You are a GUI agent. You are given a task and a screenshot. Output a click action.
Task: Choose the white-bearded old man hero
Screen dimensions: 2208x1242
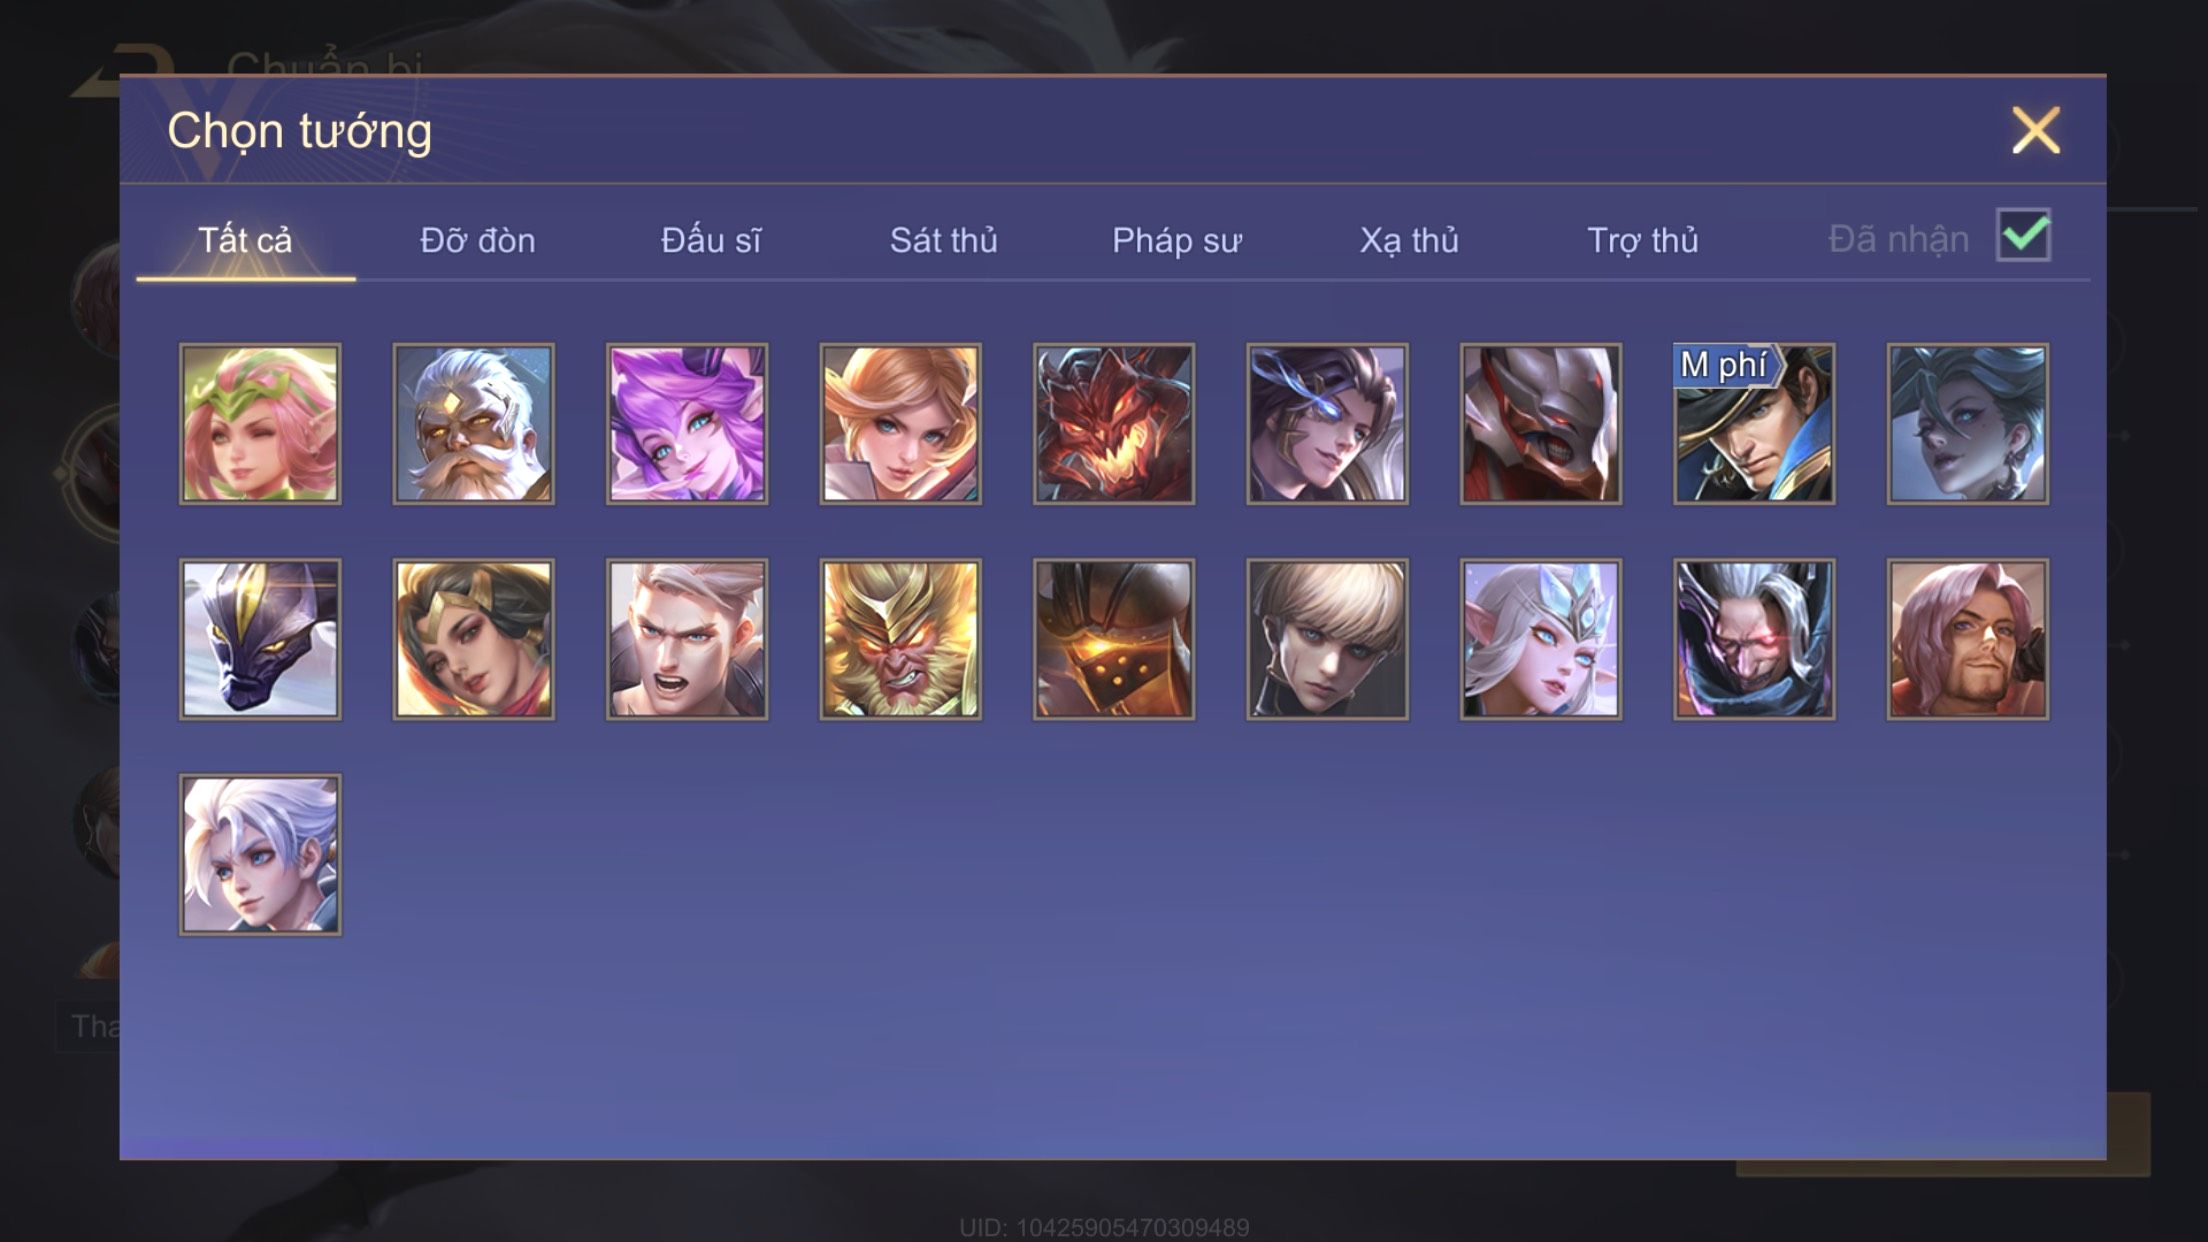(x=473, y=424)
